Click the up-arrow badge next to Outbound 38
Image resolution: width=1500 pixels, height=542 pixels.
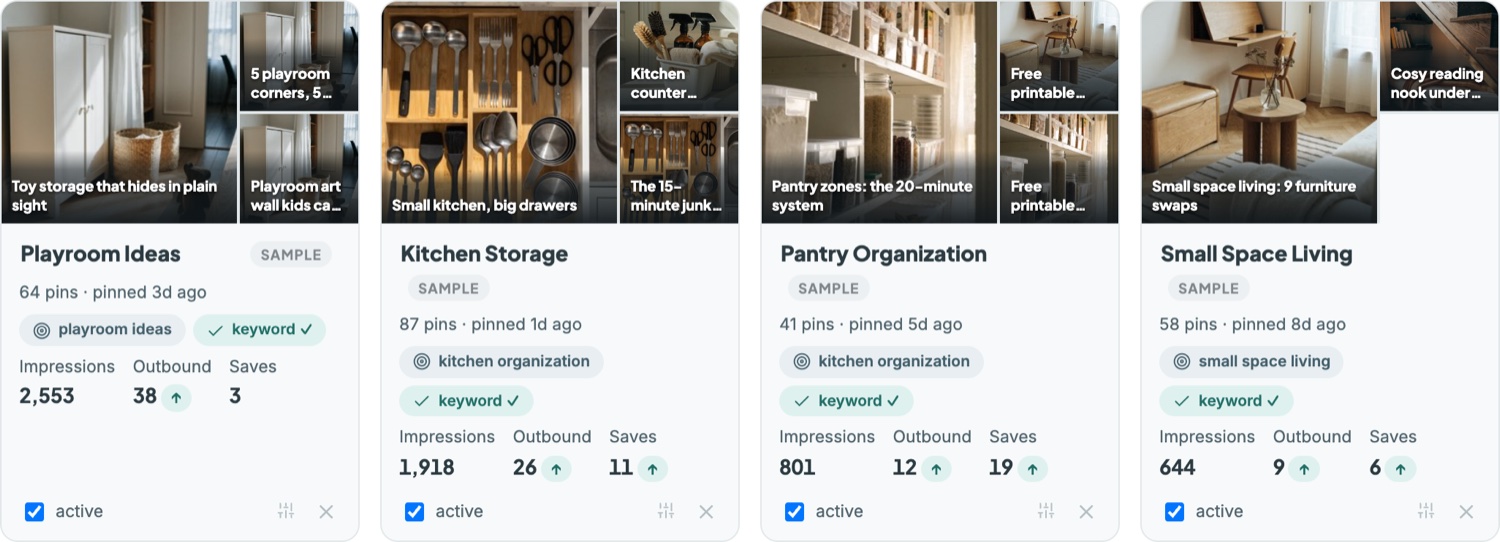[x=176, y=397]
